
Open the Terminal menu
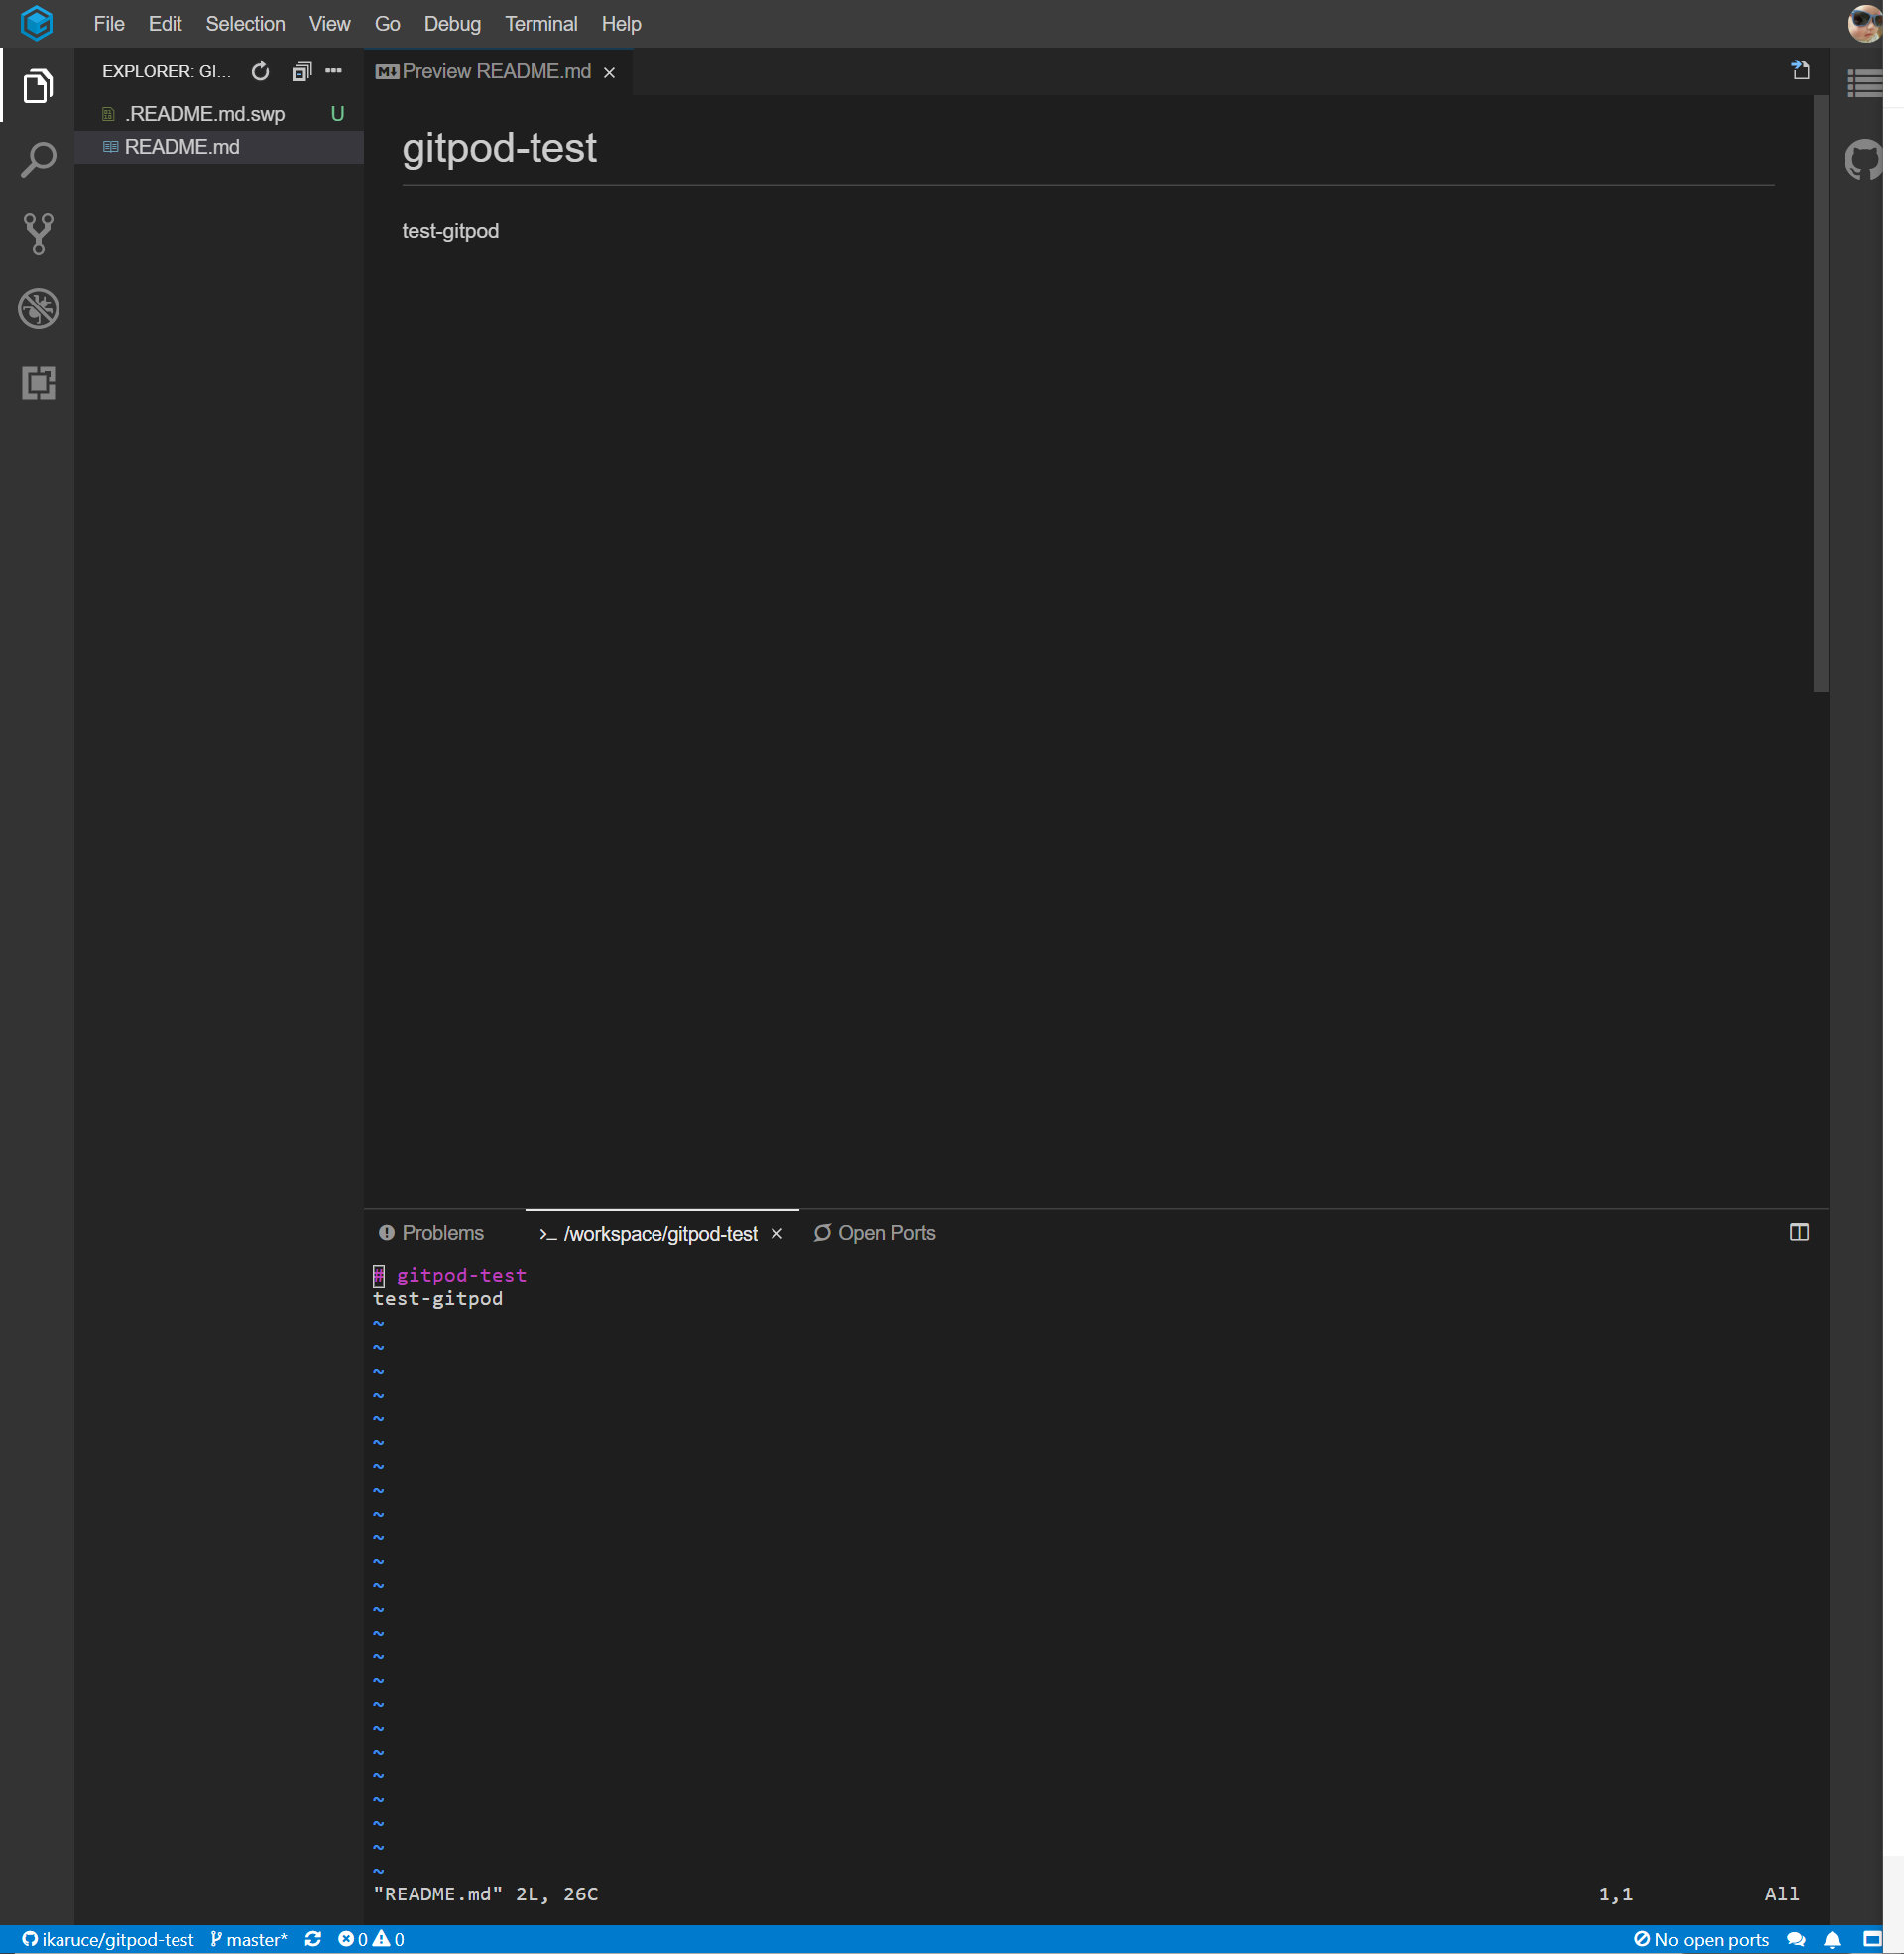click(x=540, y=24)
